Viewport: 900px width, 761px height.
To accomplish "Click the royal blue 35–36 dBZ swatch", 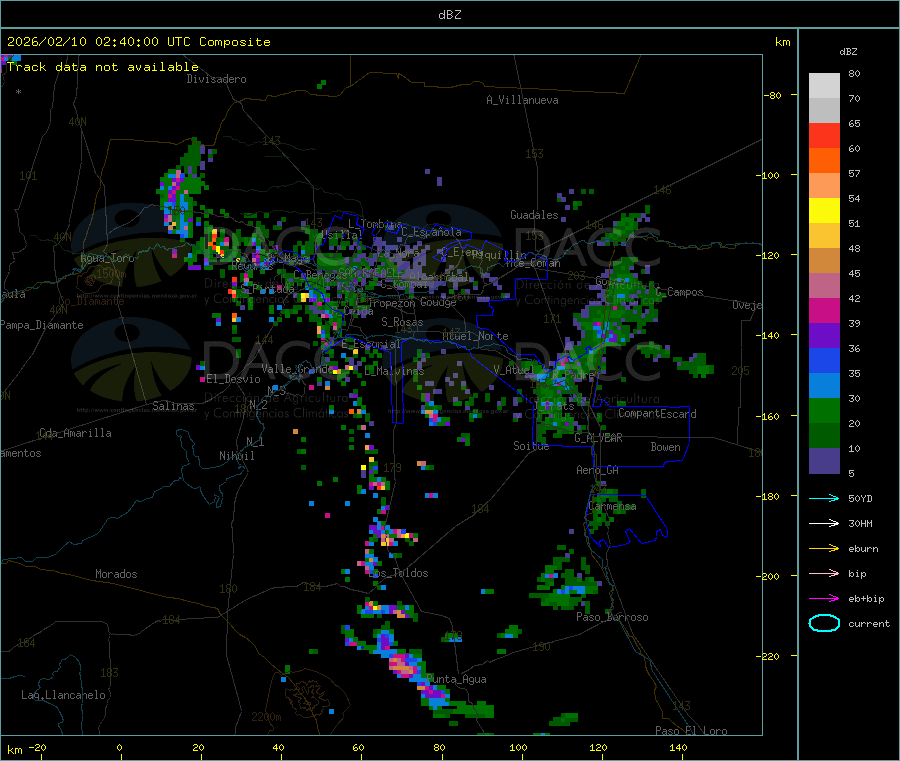I will tap(824, 360).
